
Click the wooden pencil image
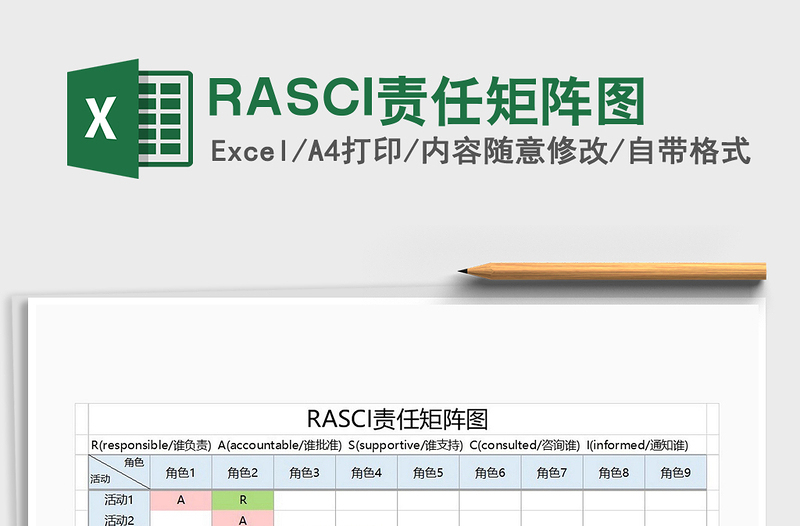pyautogui.click(x=612, y=271)
